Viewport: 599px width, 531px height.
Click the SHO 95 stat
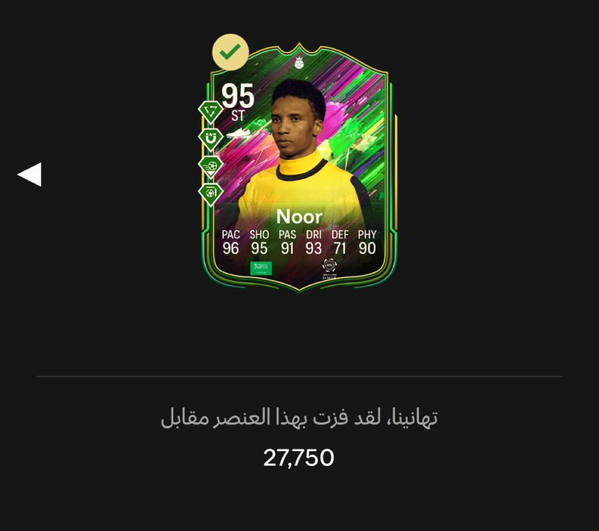click(x=259, y=242)
